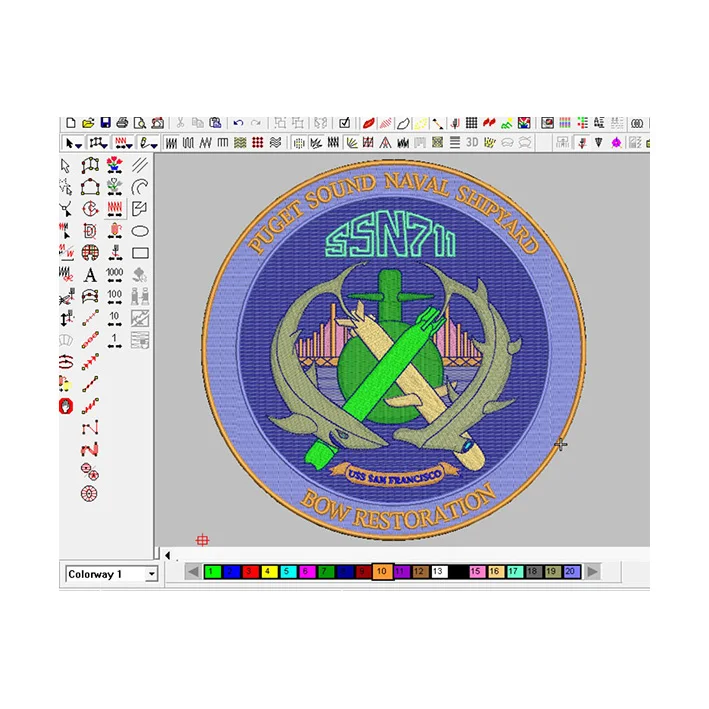Toggle the yellow grass stitch effect icon
The width and height of the screenshot is (709, 709).
coord(490,143)
